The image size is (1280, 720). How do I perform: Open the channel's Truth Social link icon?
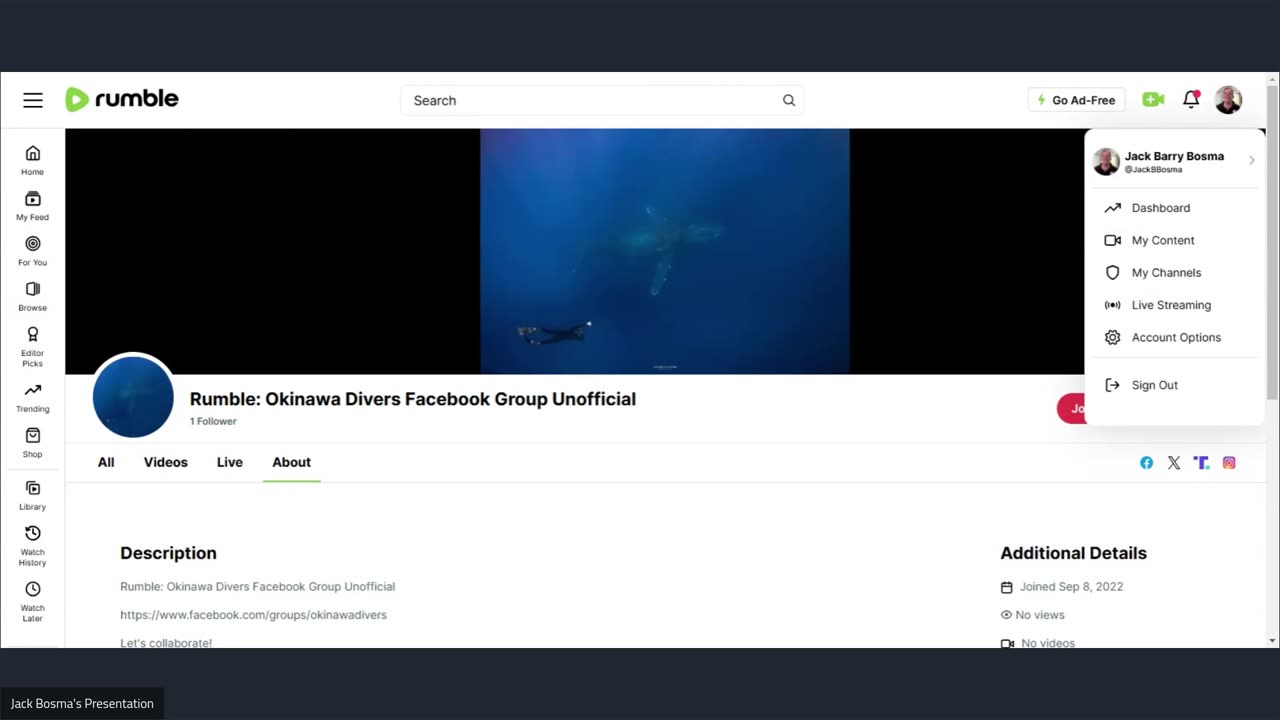coord(1201,463)
